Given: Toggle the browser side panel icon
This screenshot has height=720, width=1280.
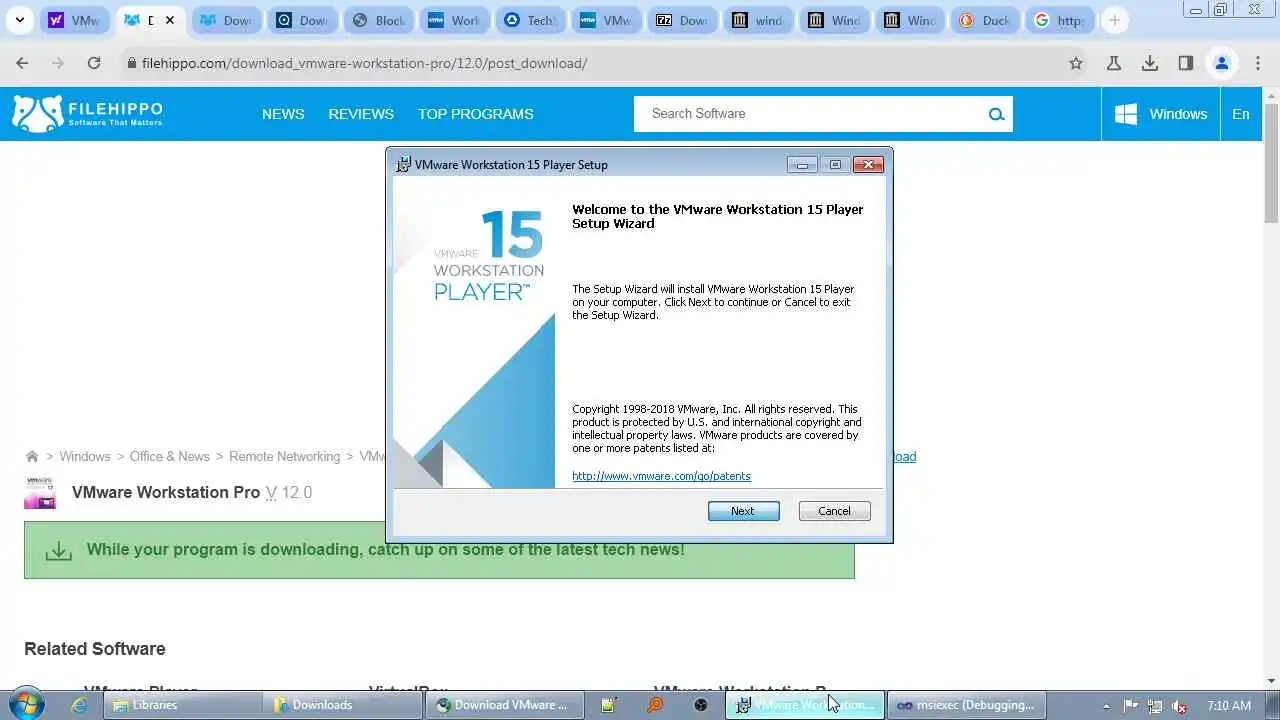Looking at the screenshot, I should tap(1186, 63).
